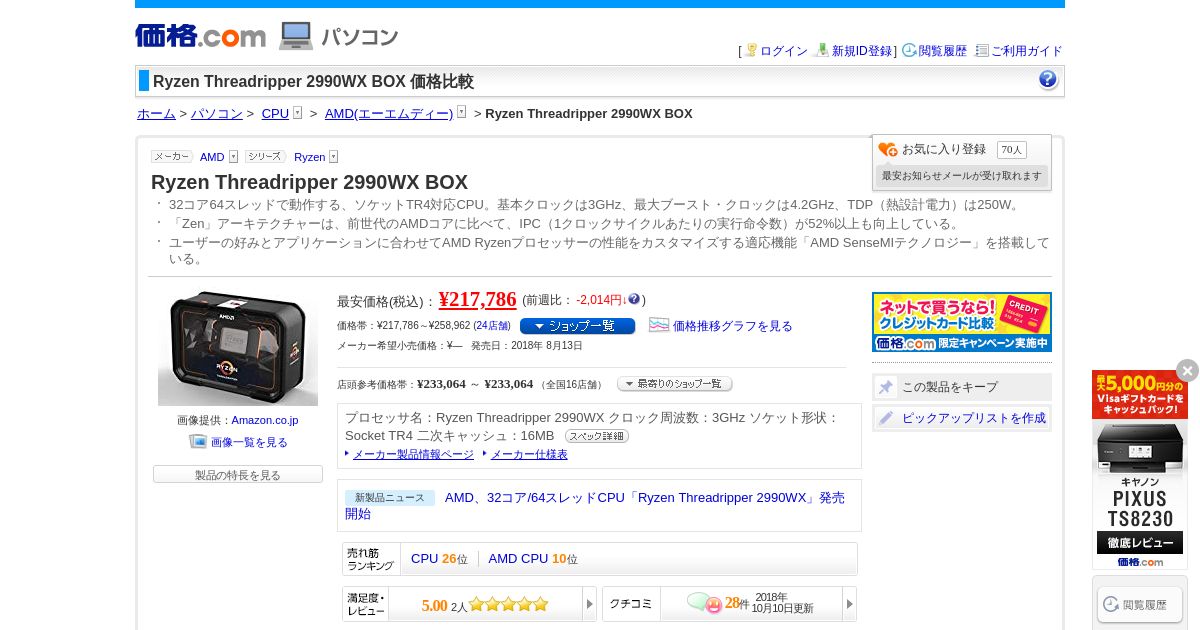Go to パソコン breadcrumb link
Viewport: 1200px width, 630px height.
tap(217, 113)
